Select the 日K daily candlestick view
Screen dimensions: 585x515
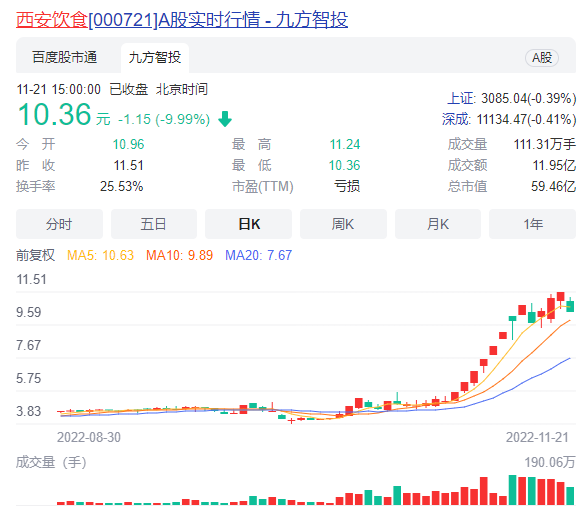(248, 224)
